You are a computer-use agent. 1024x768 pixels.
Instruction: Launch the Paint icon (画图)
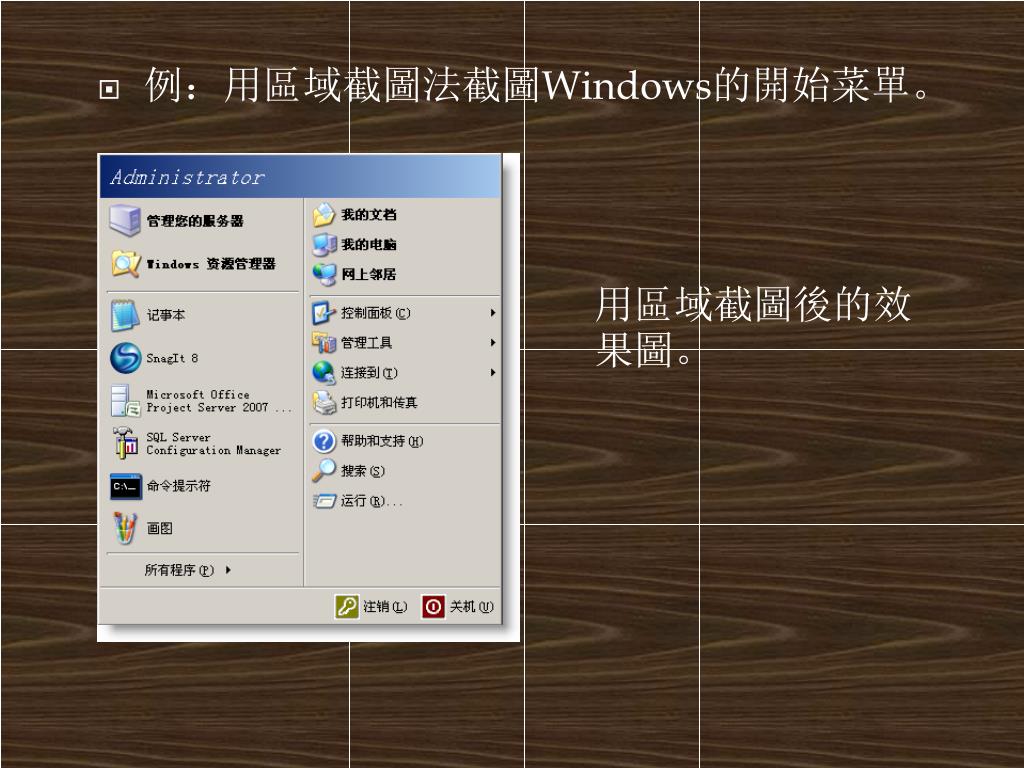(x=125, y=528)
